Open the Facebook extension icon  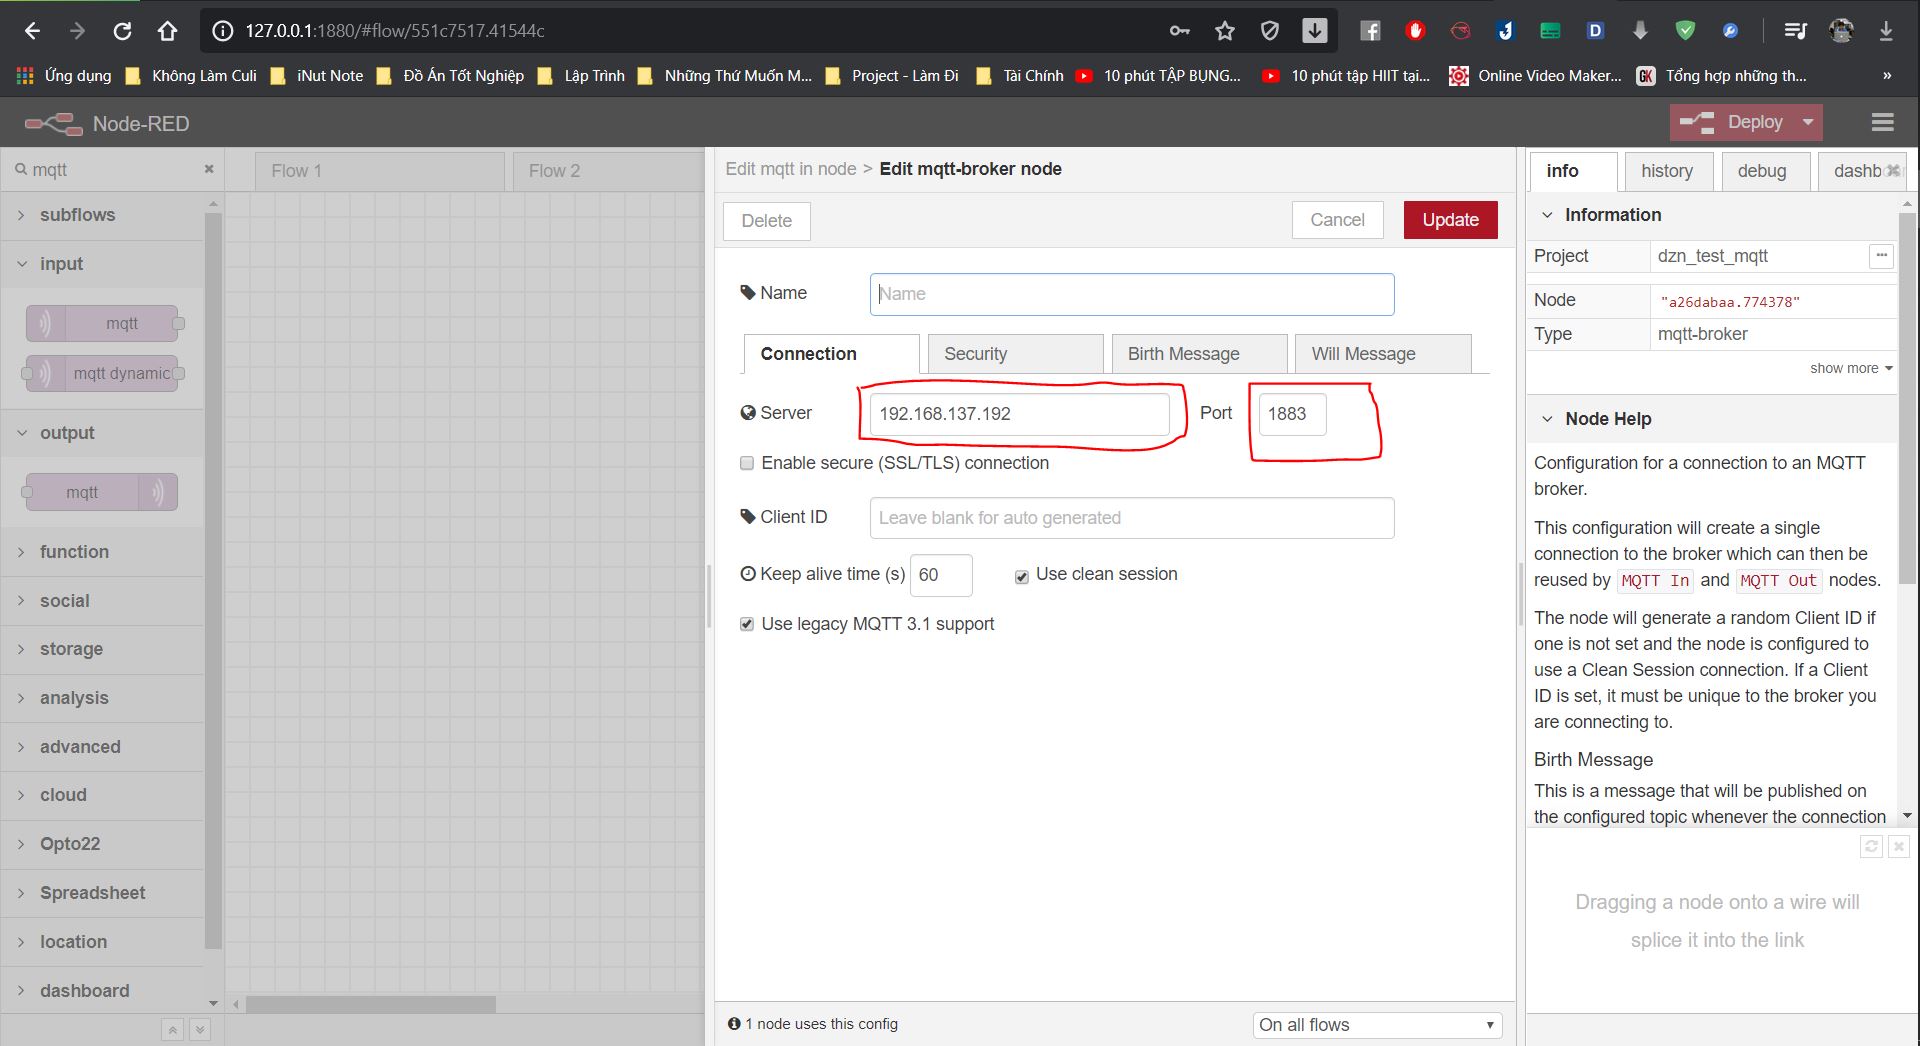1370,31
